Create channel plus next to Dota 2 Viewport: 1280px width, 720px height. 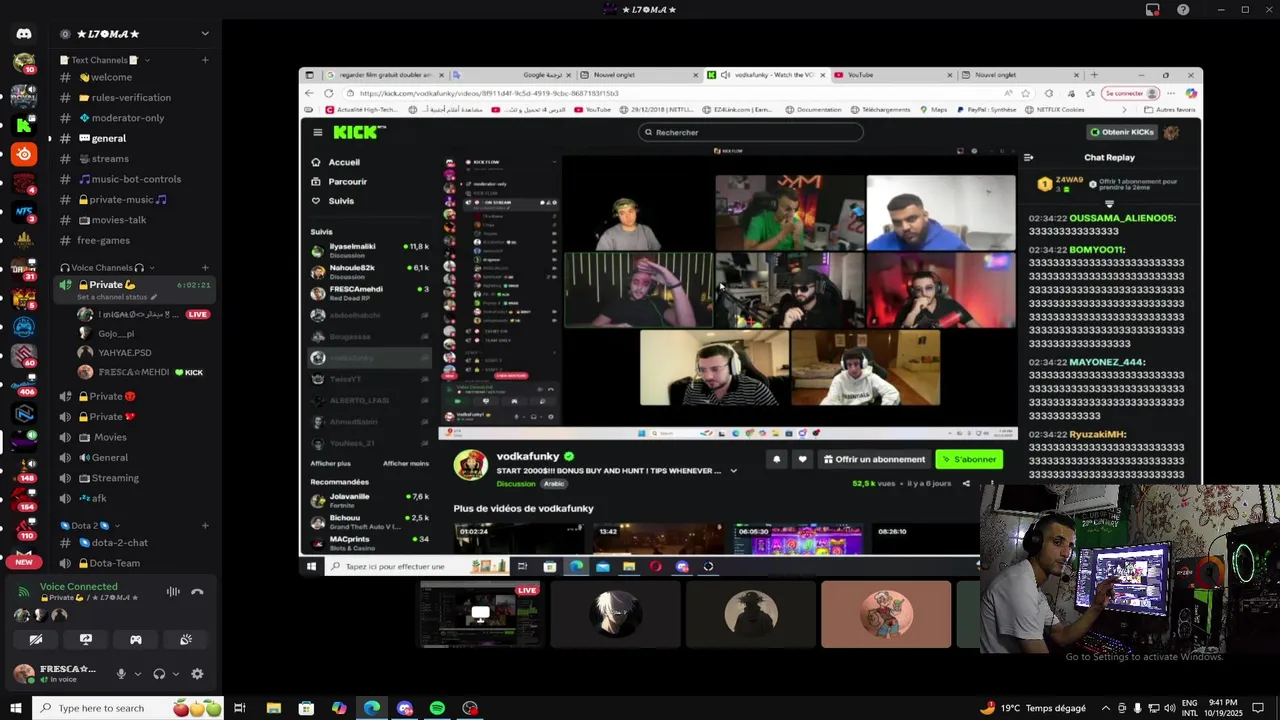[205, 526]
